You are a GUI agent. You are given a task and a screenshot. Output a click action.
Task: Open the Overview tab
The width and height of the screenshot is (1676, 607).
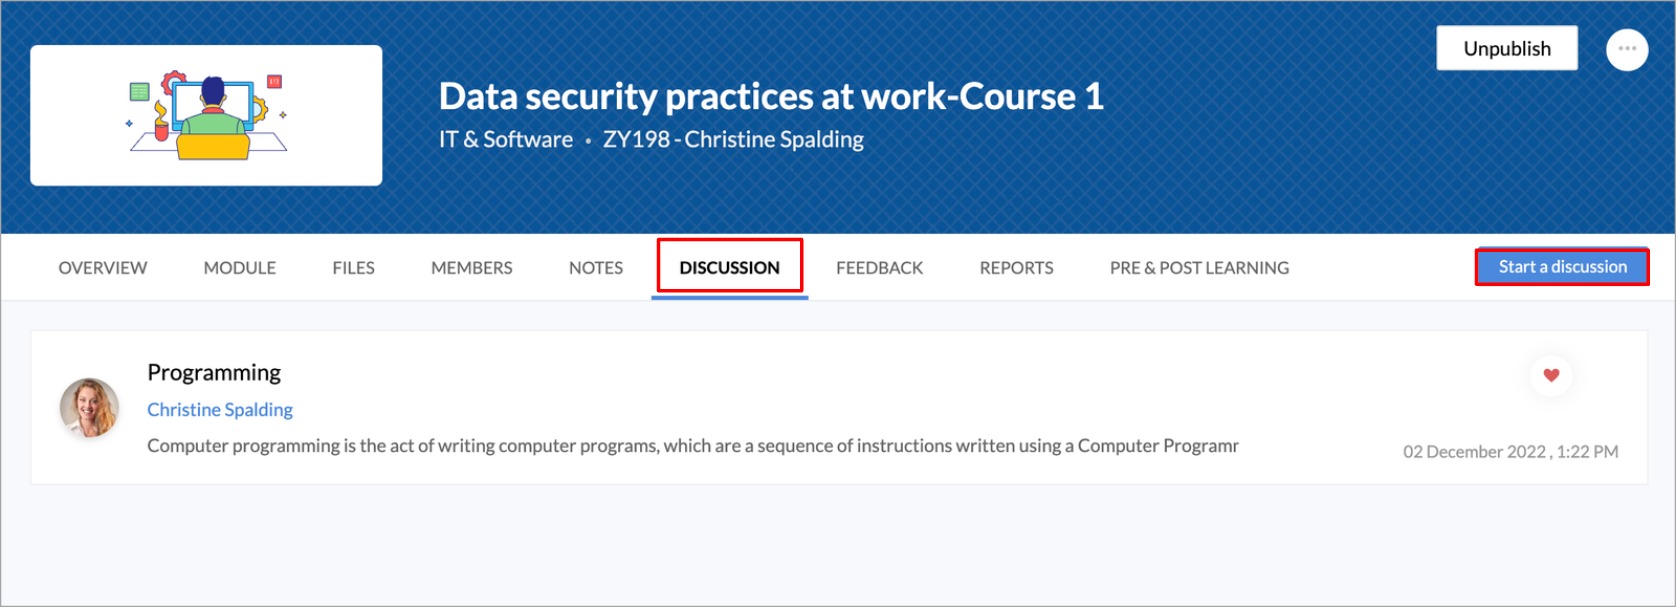point(102,268)
